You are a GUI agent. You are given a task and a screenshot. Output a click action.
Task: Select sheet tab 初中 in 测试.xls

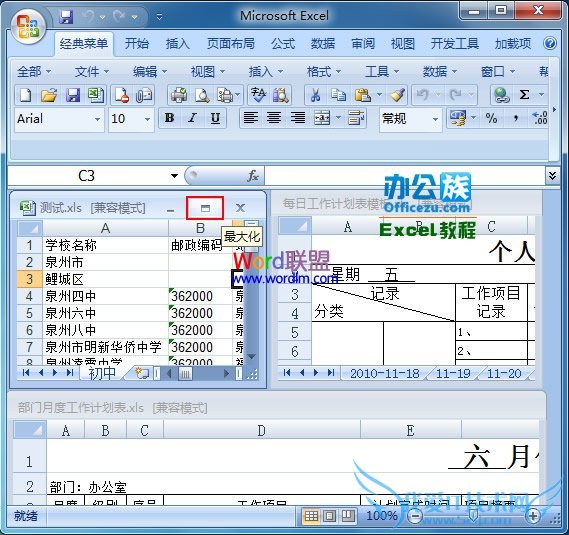[102, 373]
